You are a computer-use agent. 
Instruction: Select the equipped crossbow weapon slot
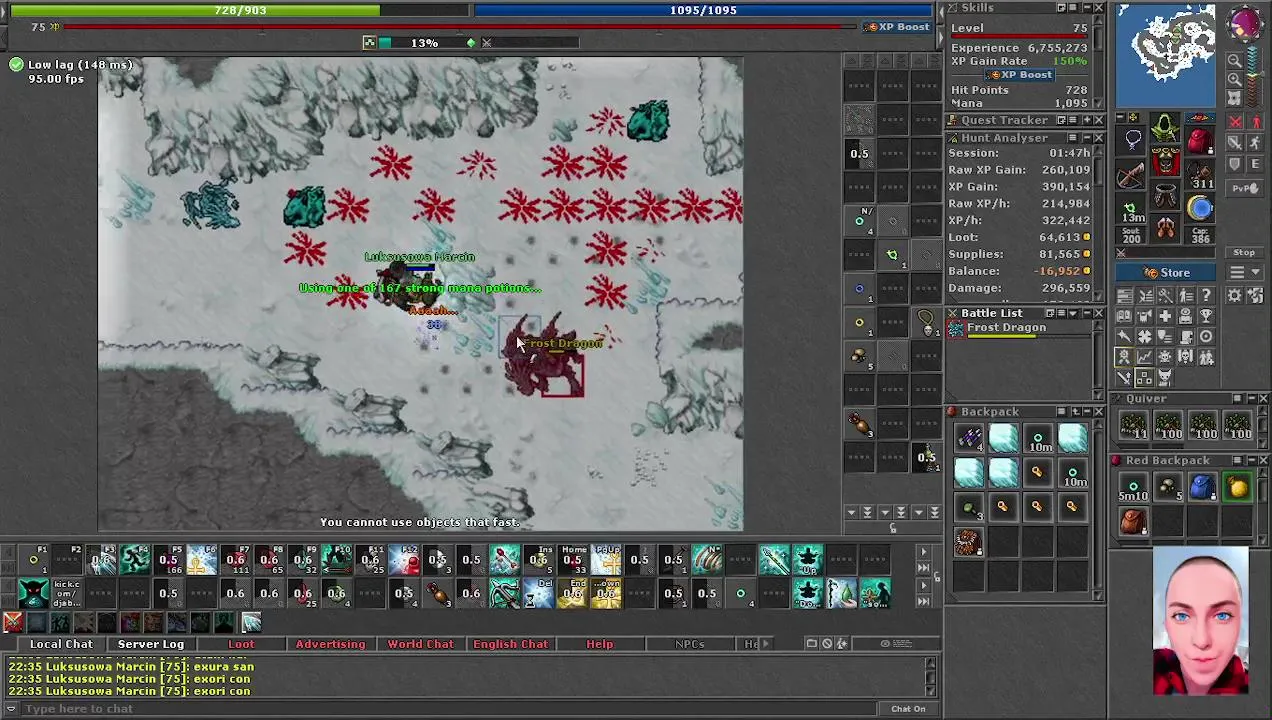pos(1130,175)
